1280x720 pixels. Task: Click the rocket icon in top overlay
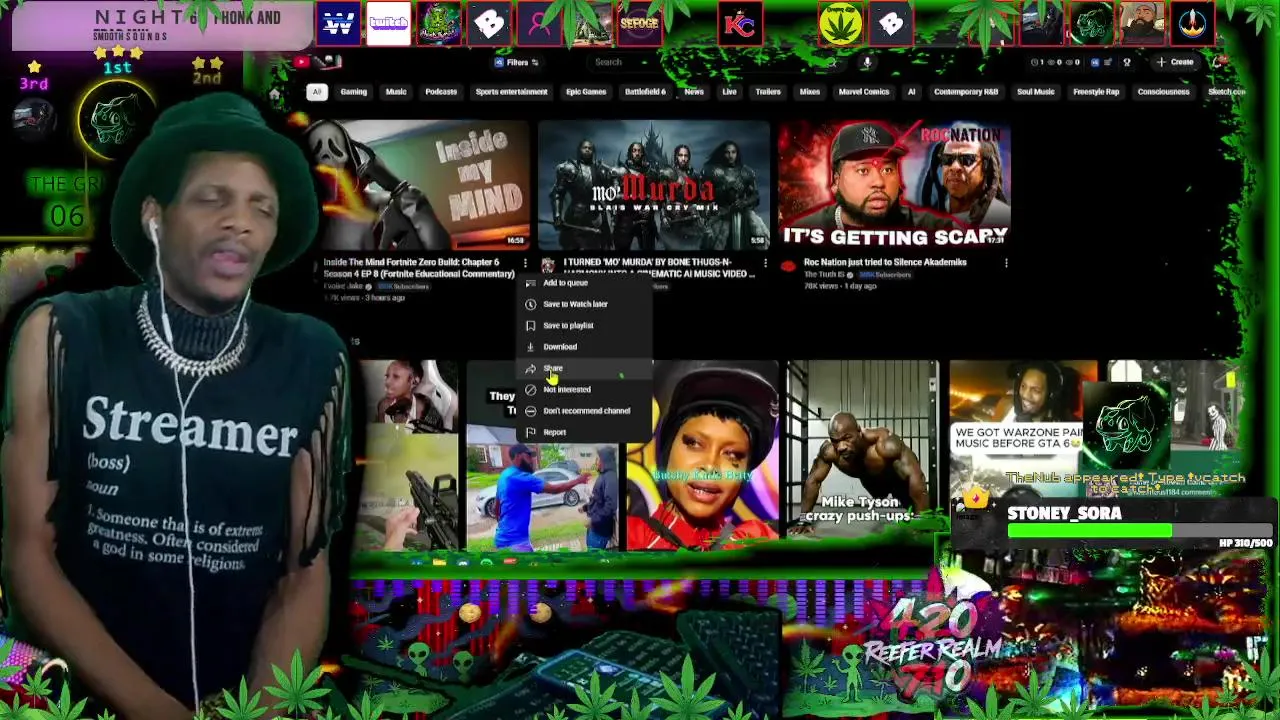tap(1192, 24)
